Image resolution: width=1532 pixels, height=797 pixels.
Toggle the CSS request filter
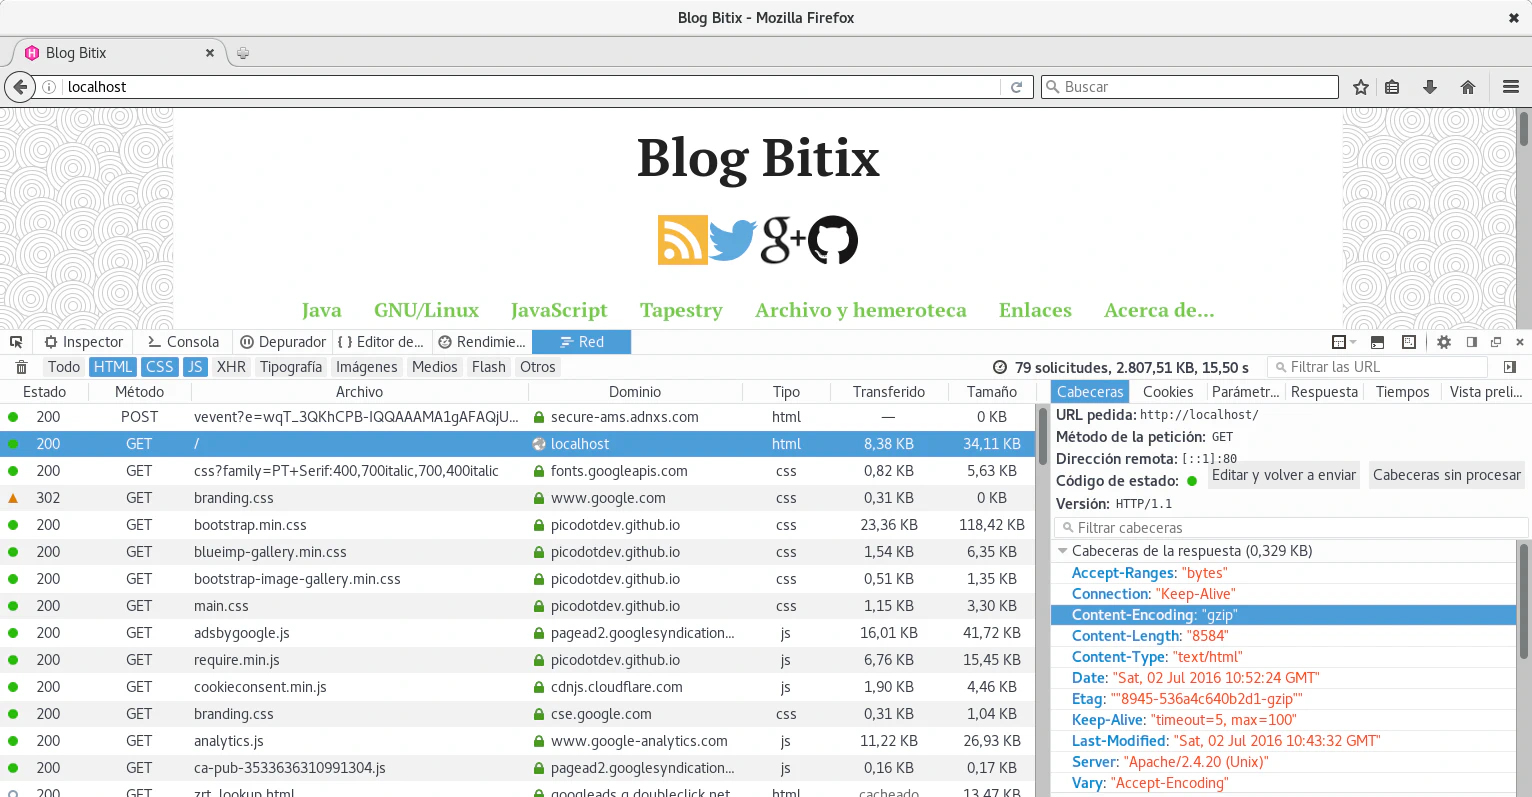click(x=159, y=367)
